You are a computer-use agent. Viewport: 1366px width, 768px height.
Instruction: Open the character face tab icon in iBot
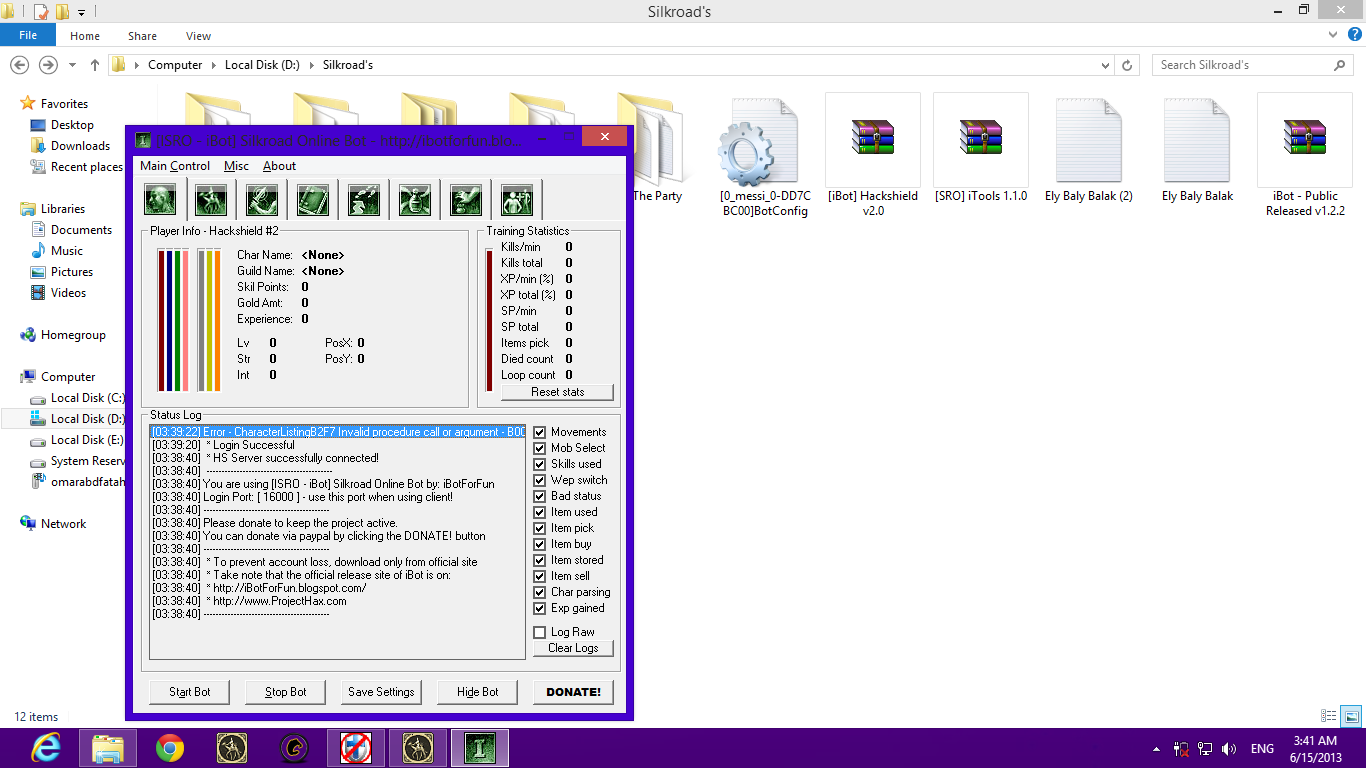coord(161,199)
